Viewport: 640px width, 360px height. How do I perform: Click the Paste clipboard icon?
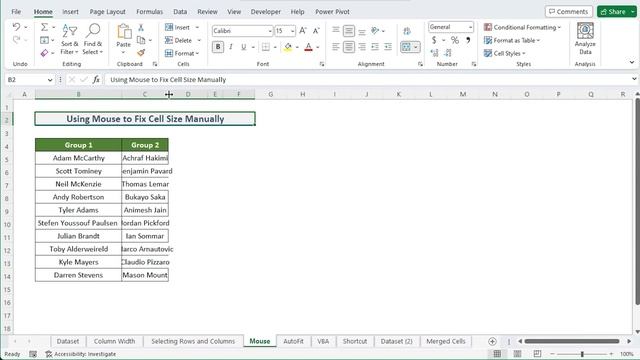tap(124, 32)
